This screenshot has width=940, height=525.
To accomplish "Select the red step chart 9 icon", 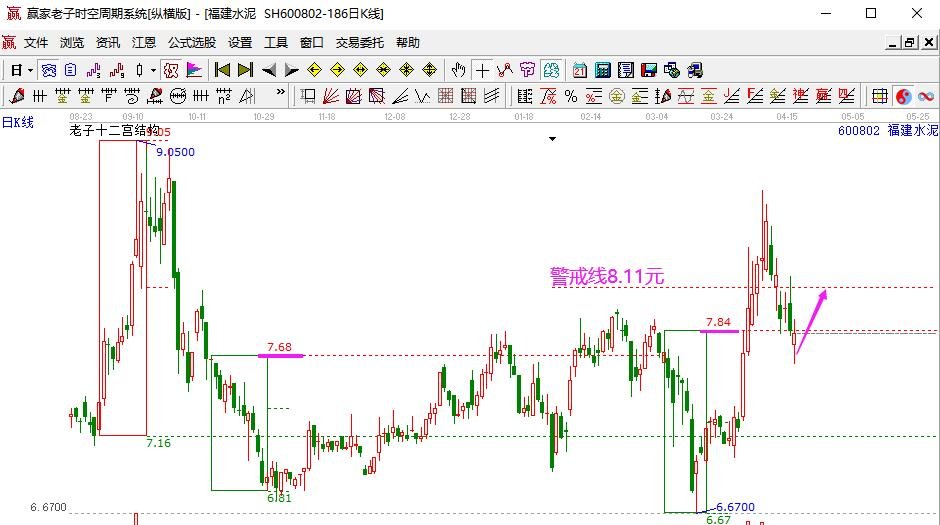I will [117, 70].
